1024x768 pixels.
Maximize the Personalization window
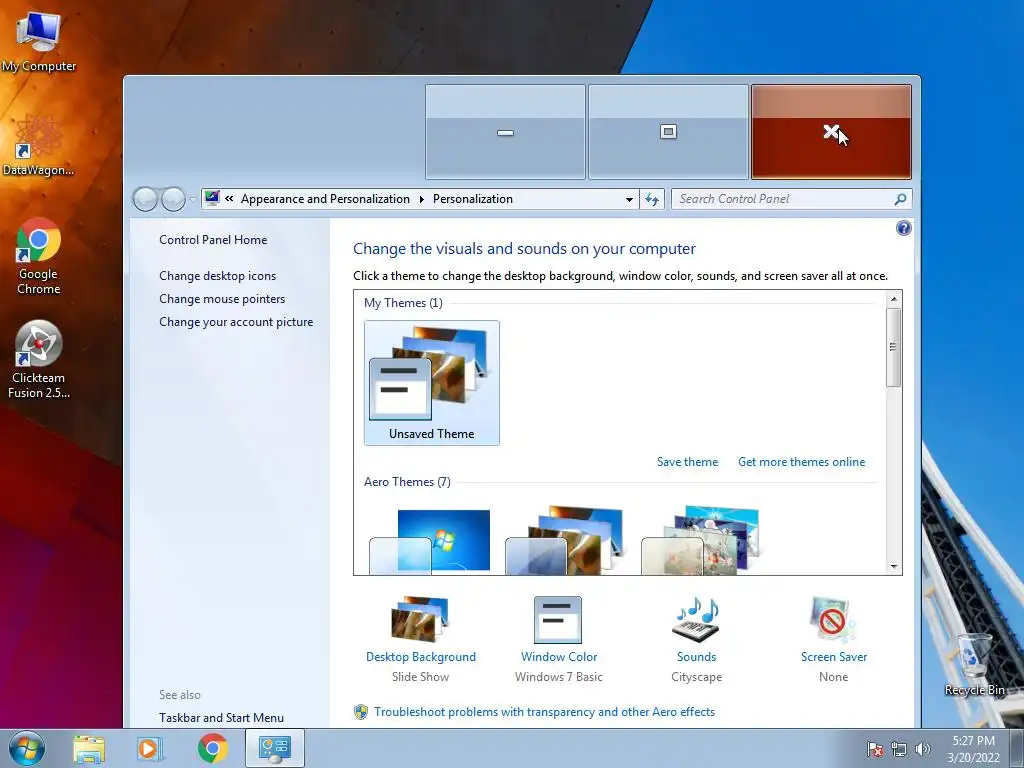[x=668, y=132]
